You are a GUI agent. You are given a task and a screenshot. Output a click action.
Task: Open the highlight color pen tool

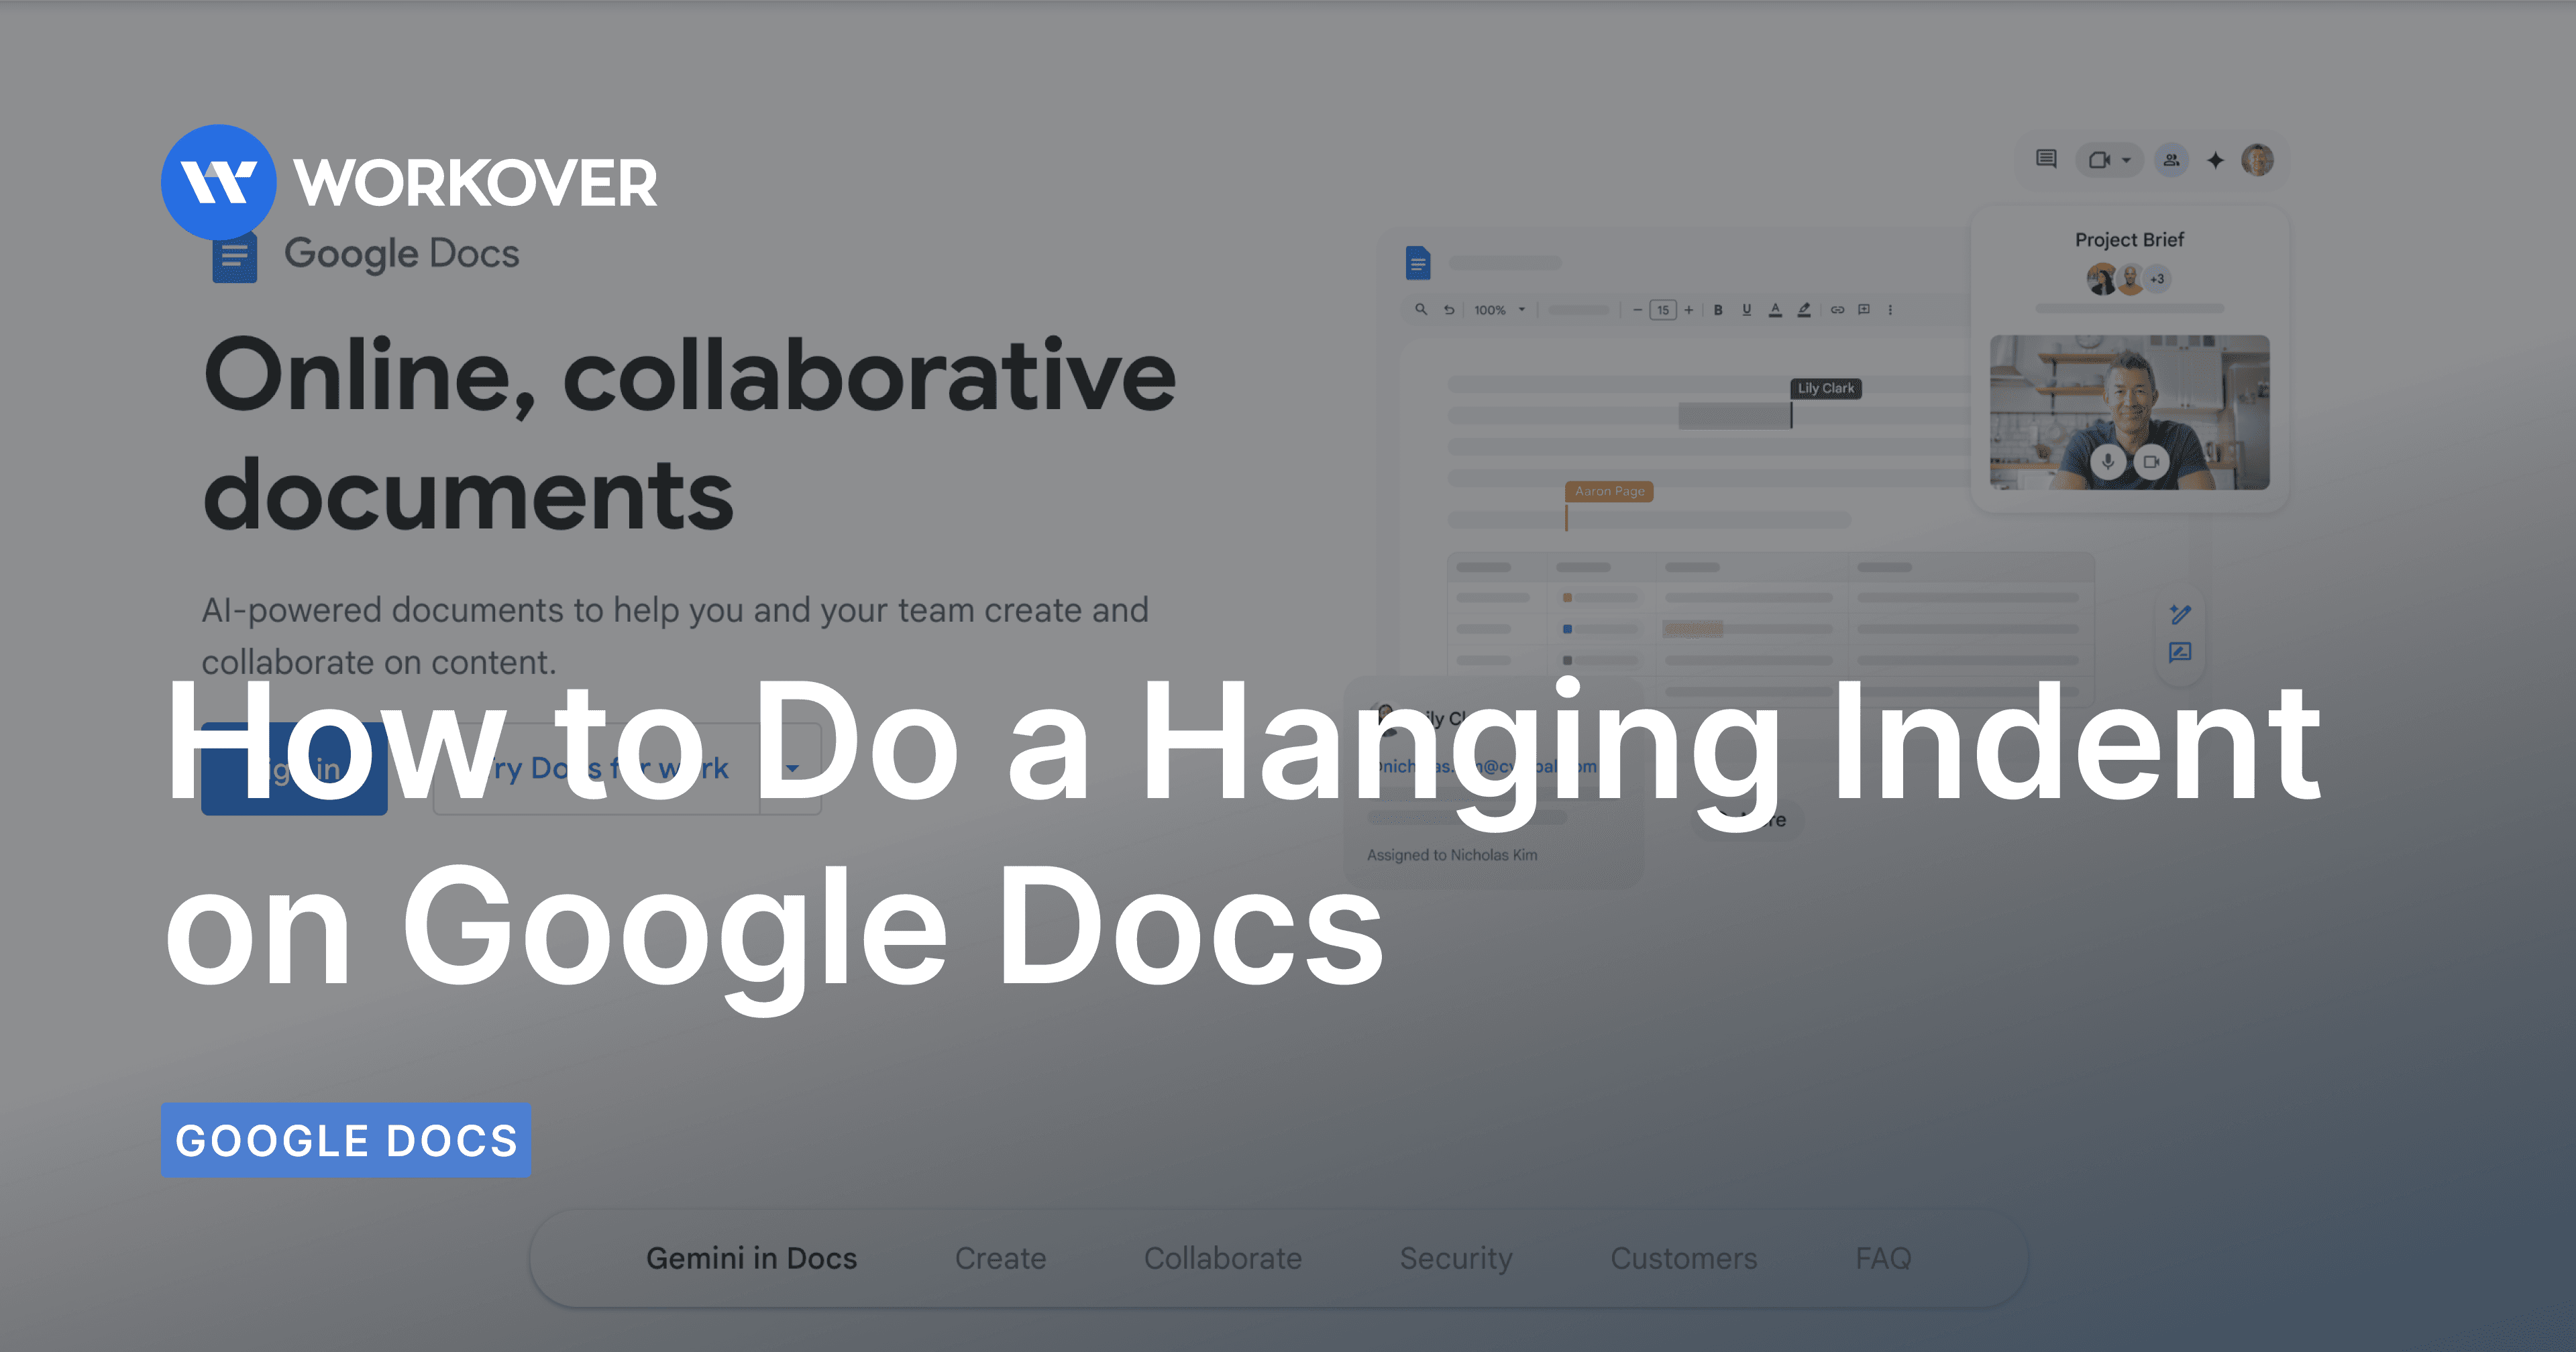[1804, 310]
